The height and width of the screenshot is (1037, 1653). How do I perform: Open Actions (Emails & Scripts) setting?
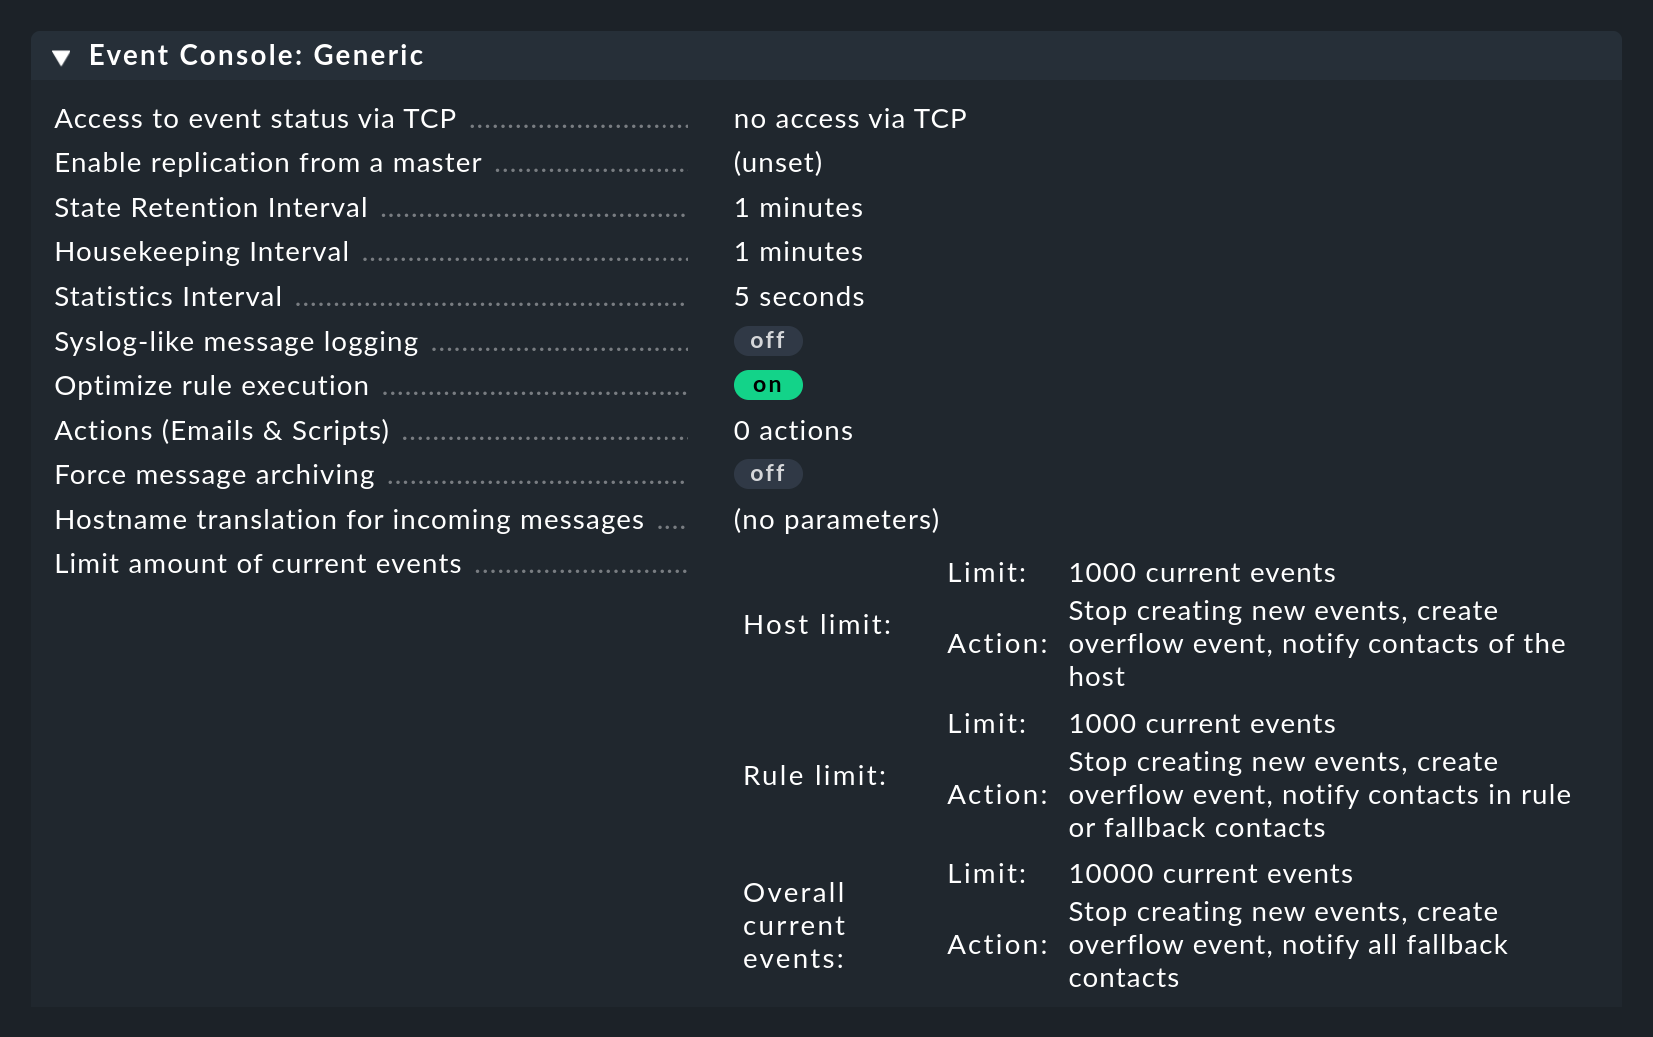[222, 431]
